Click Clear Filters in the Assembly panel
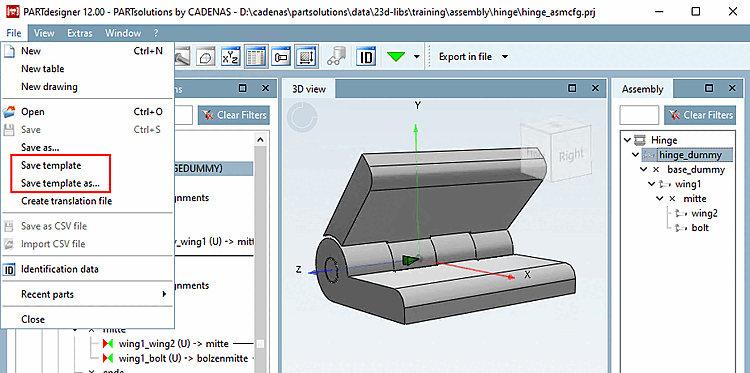750x373 pixels. tap(700, 115)
